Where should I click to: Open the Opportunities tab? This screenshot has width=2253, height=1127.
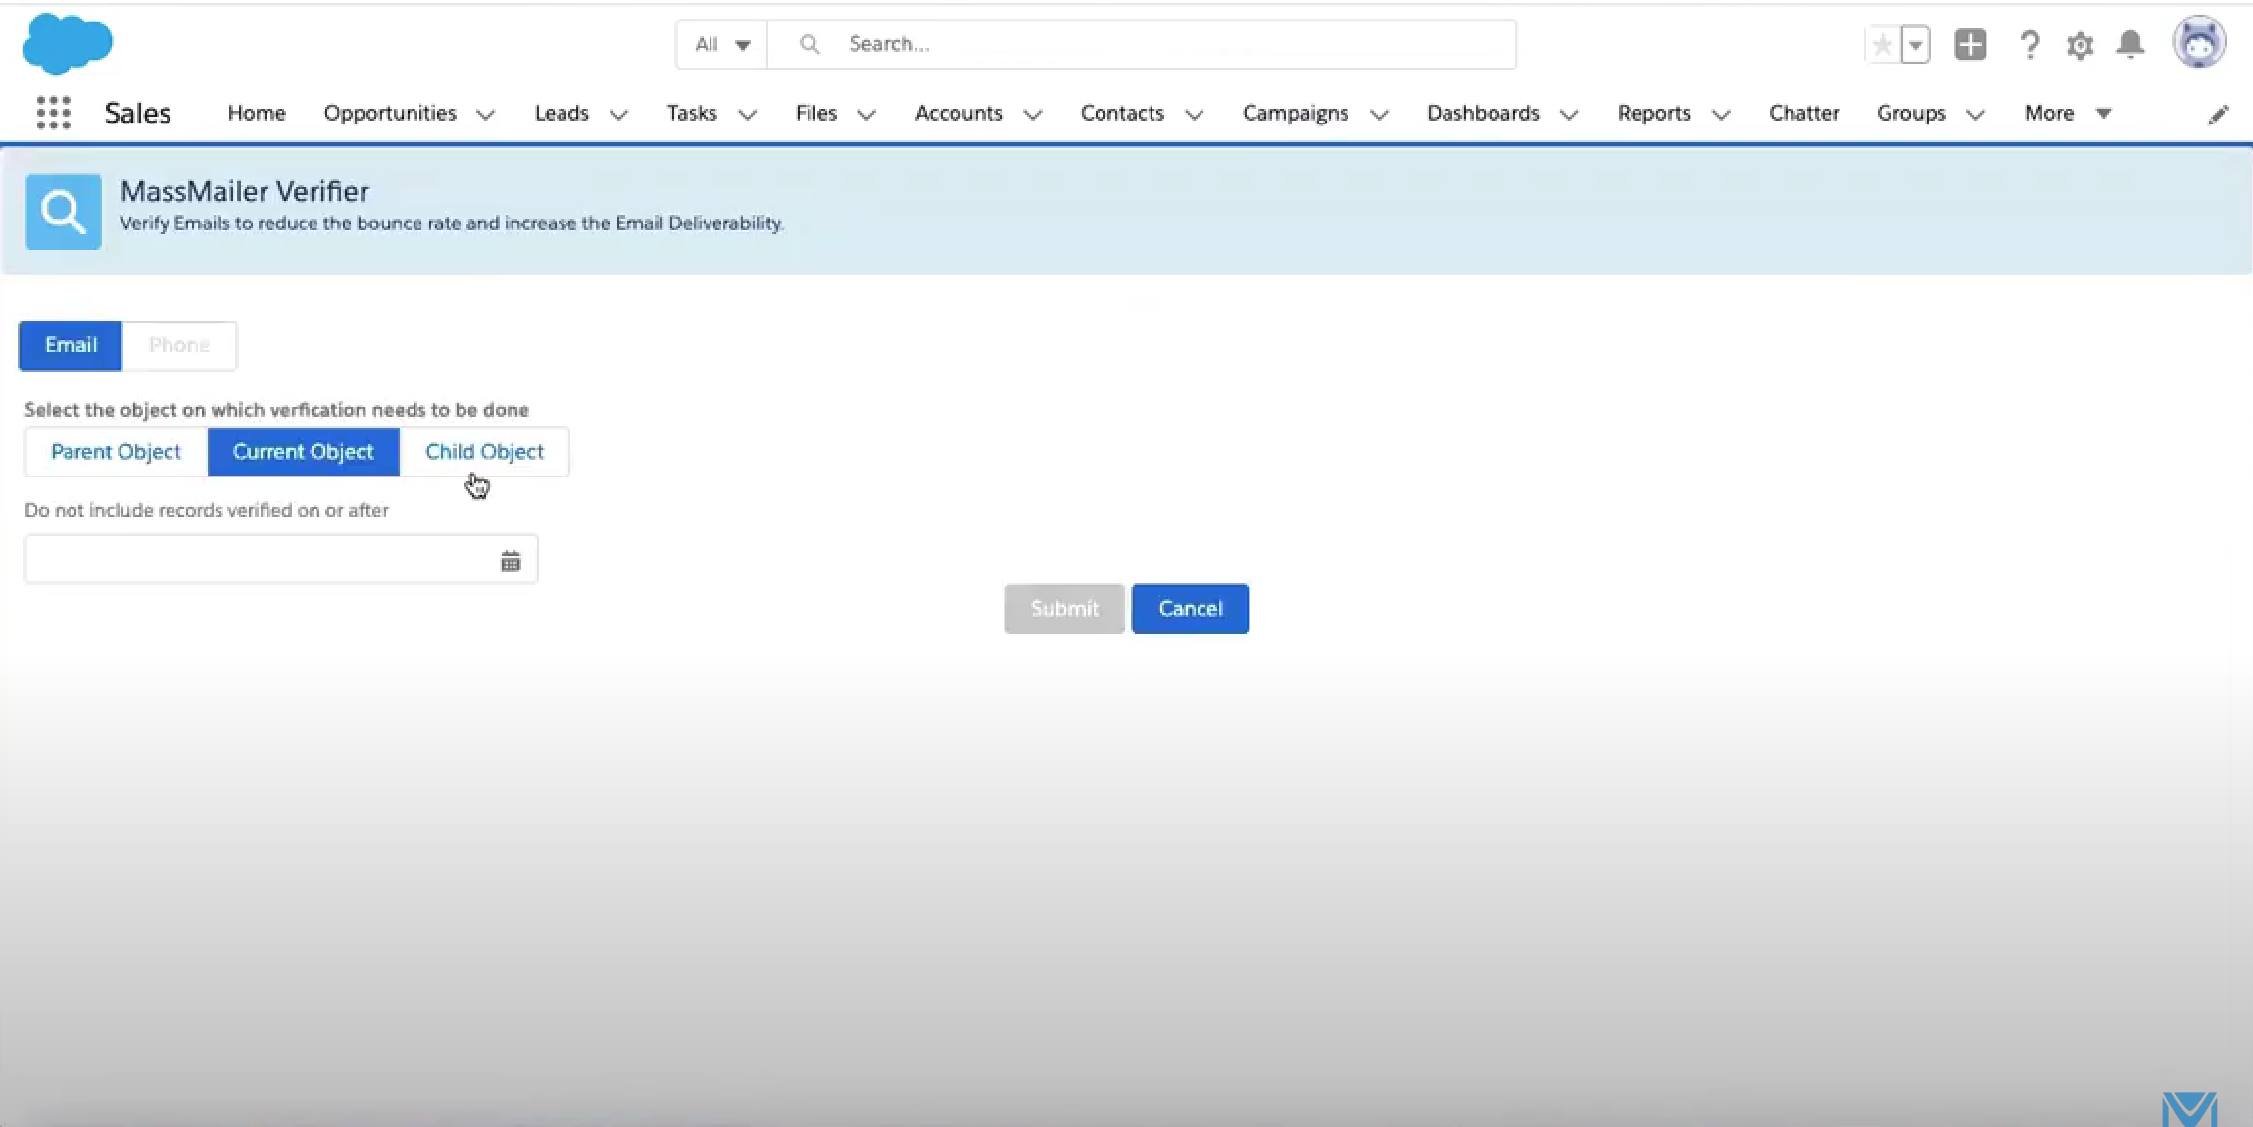point(390,113)
